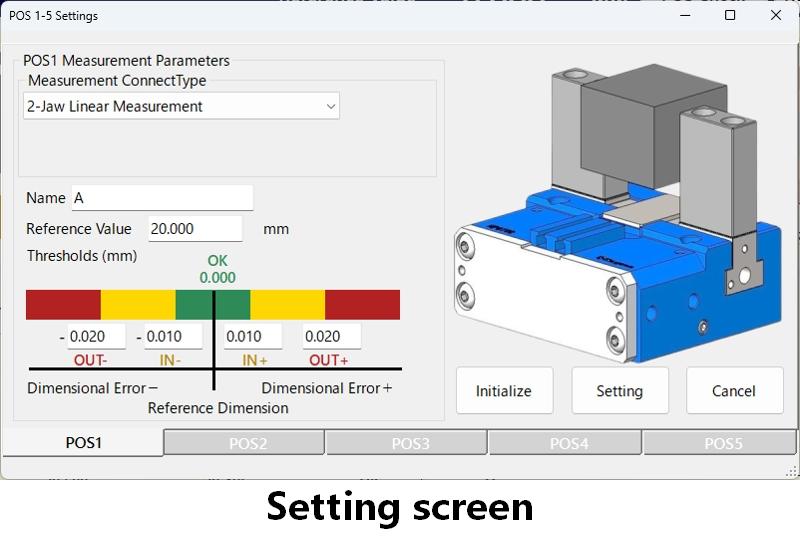
Task: Select the OUT+ threshold value box
Action: (x=332, y=336)
